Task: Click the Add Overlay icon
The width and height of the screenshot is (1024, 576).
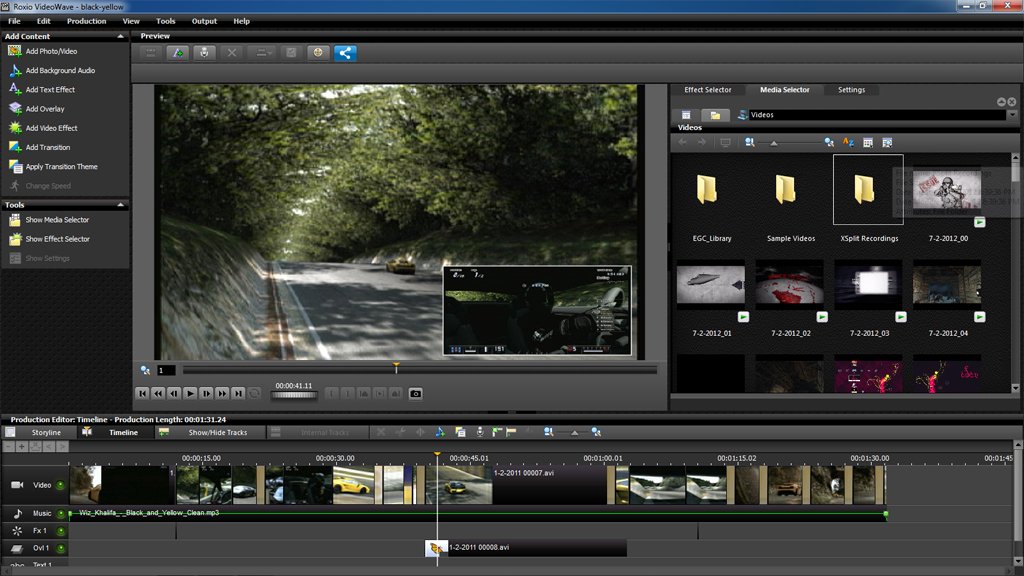Action: [16, 109]
